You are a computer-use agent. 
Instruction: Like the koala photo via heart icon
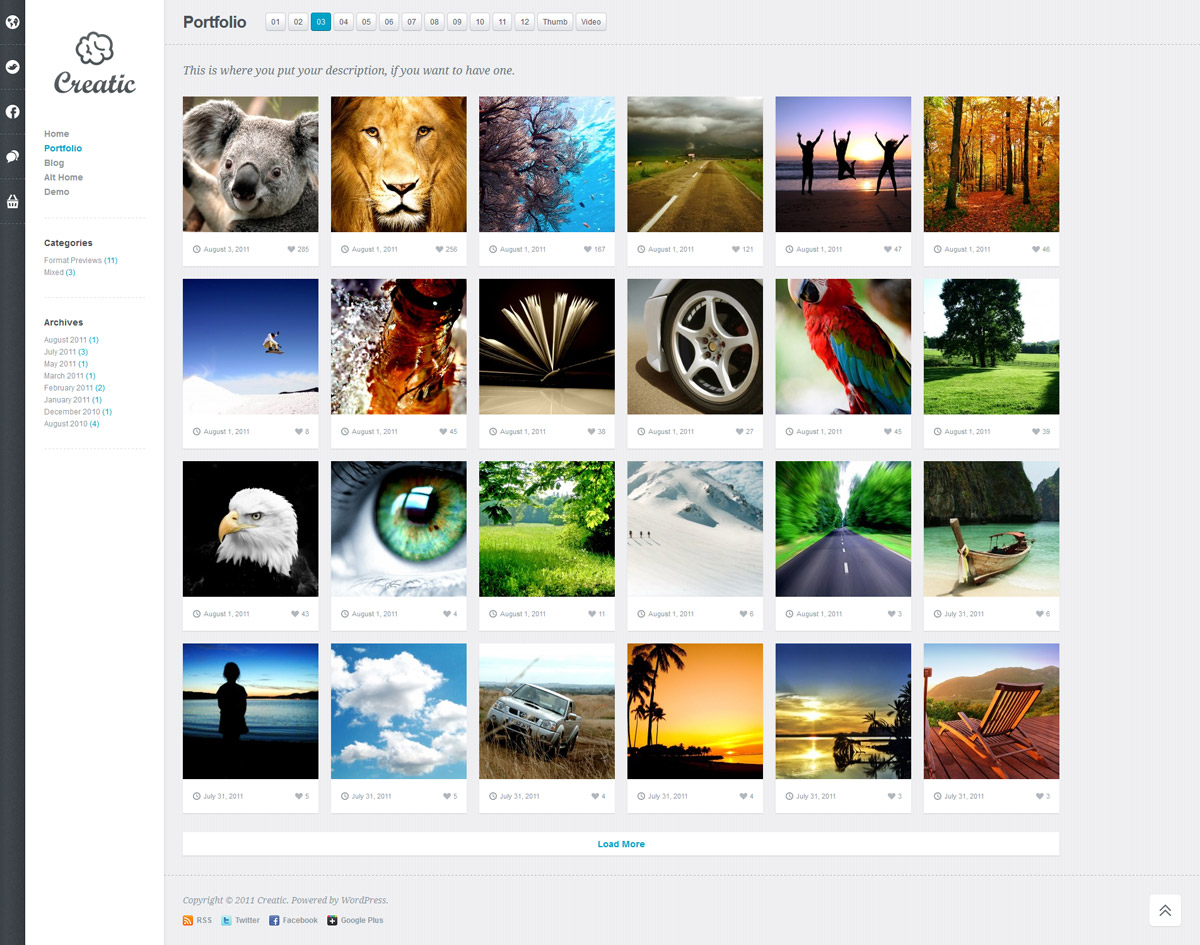pyautogui.click(x=291, y=249)
